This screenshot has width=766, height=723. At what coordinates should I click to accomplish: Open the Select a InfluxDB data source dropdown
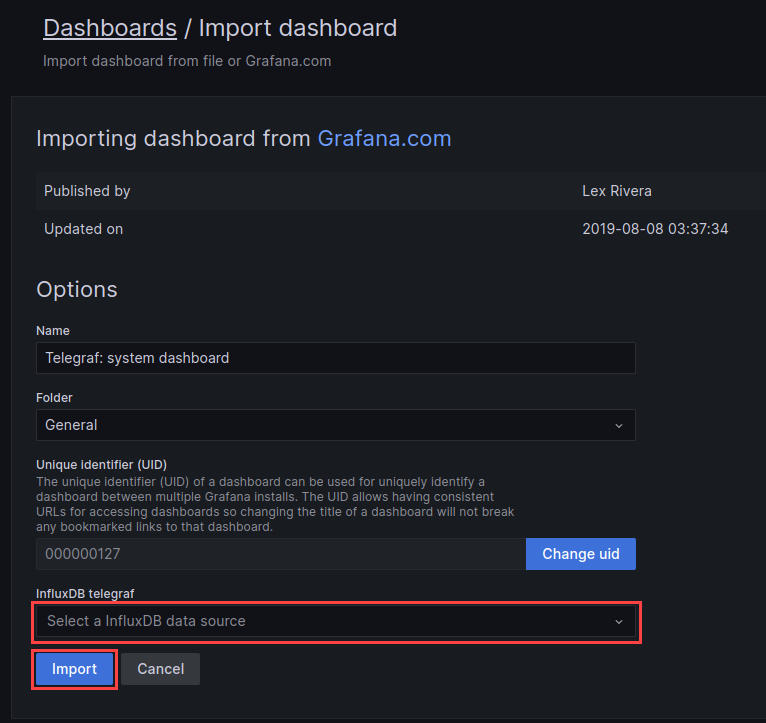[336, 621]
